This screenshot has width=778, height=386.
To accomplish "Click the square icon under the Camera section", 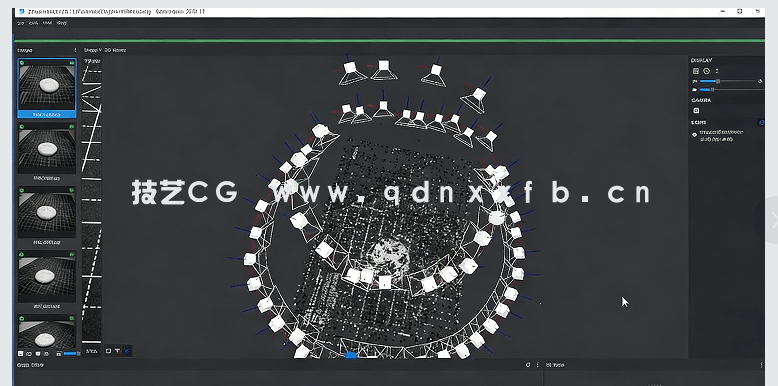I will 696,111.
